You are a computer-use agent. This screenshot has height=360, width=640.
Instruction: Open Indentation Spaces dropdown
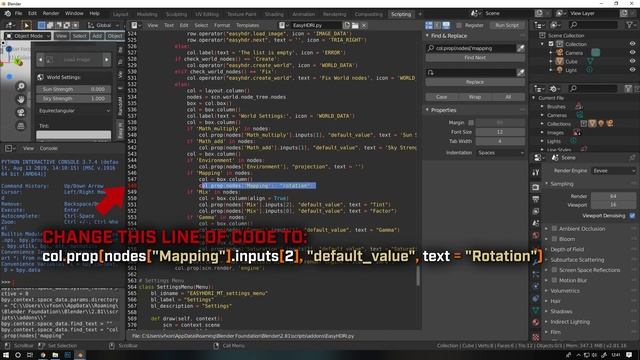pyautogui.click(x=500, y=153)
